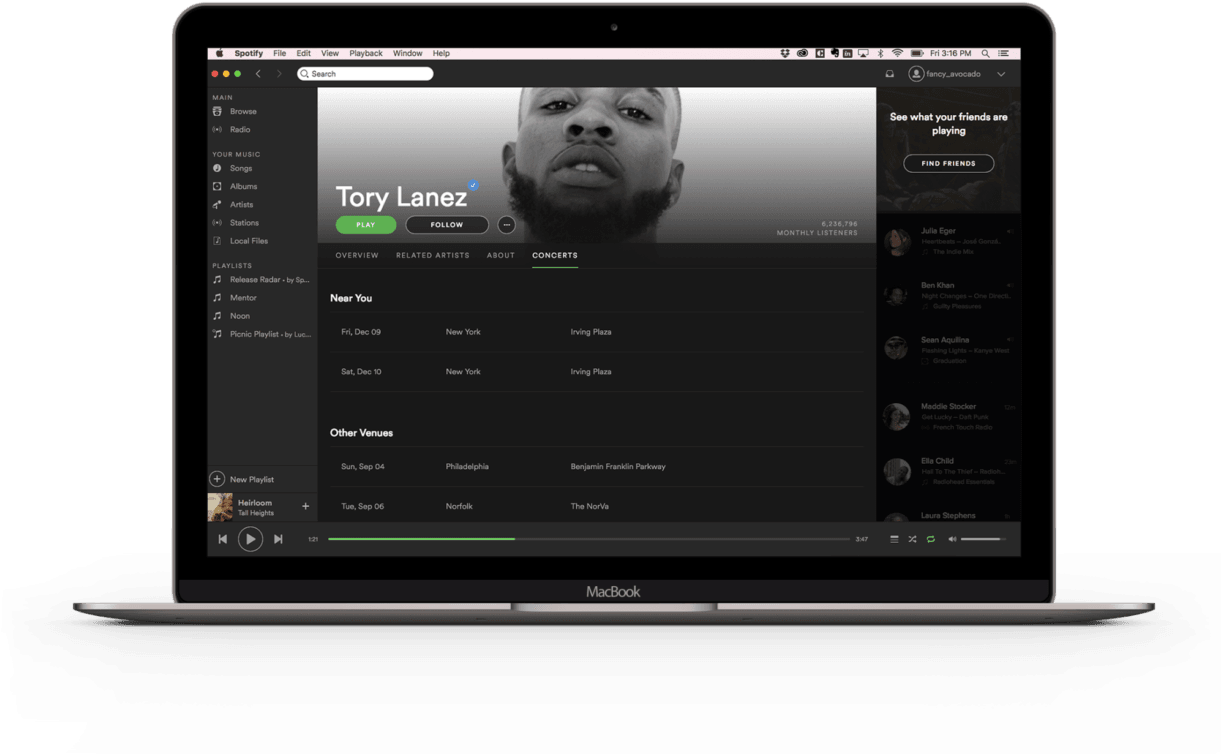The height and width of the screenshot is (754, 1221).
Task: Open the Wi-Fi status menu
Action: pyautogui.click(x=897, y=53)
